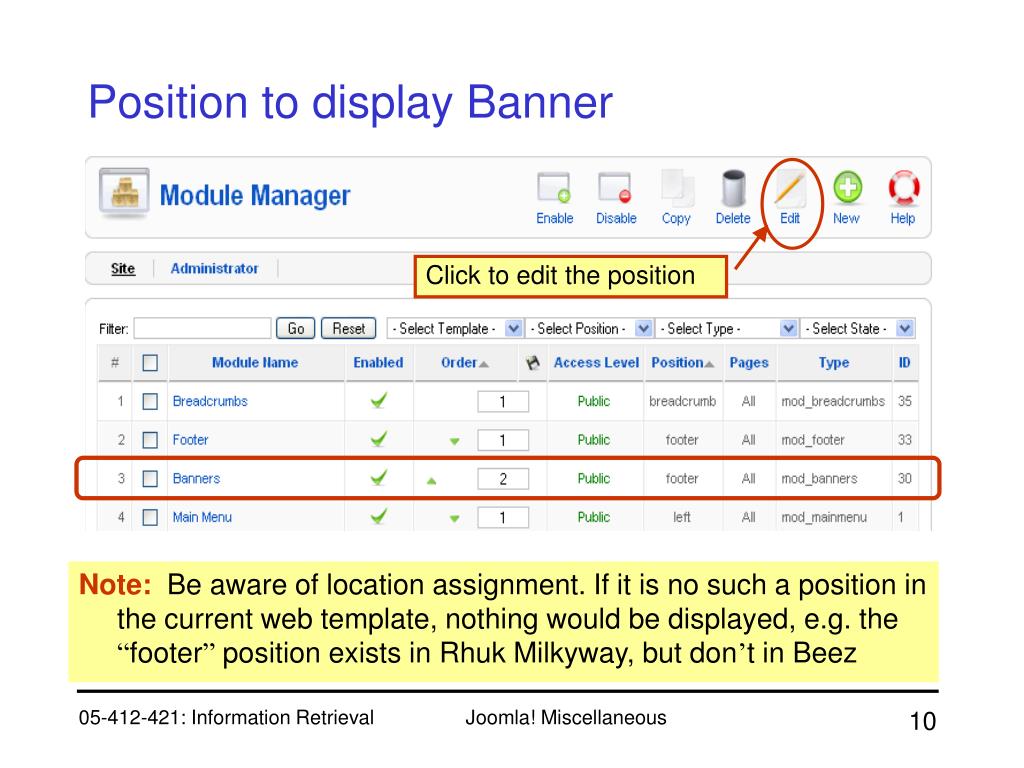
Task: Toggle the enabled checkmark for Main Menu
Action: point(378,517)
